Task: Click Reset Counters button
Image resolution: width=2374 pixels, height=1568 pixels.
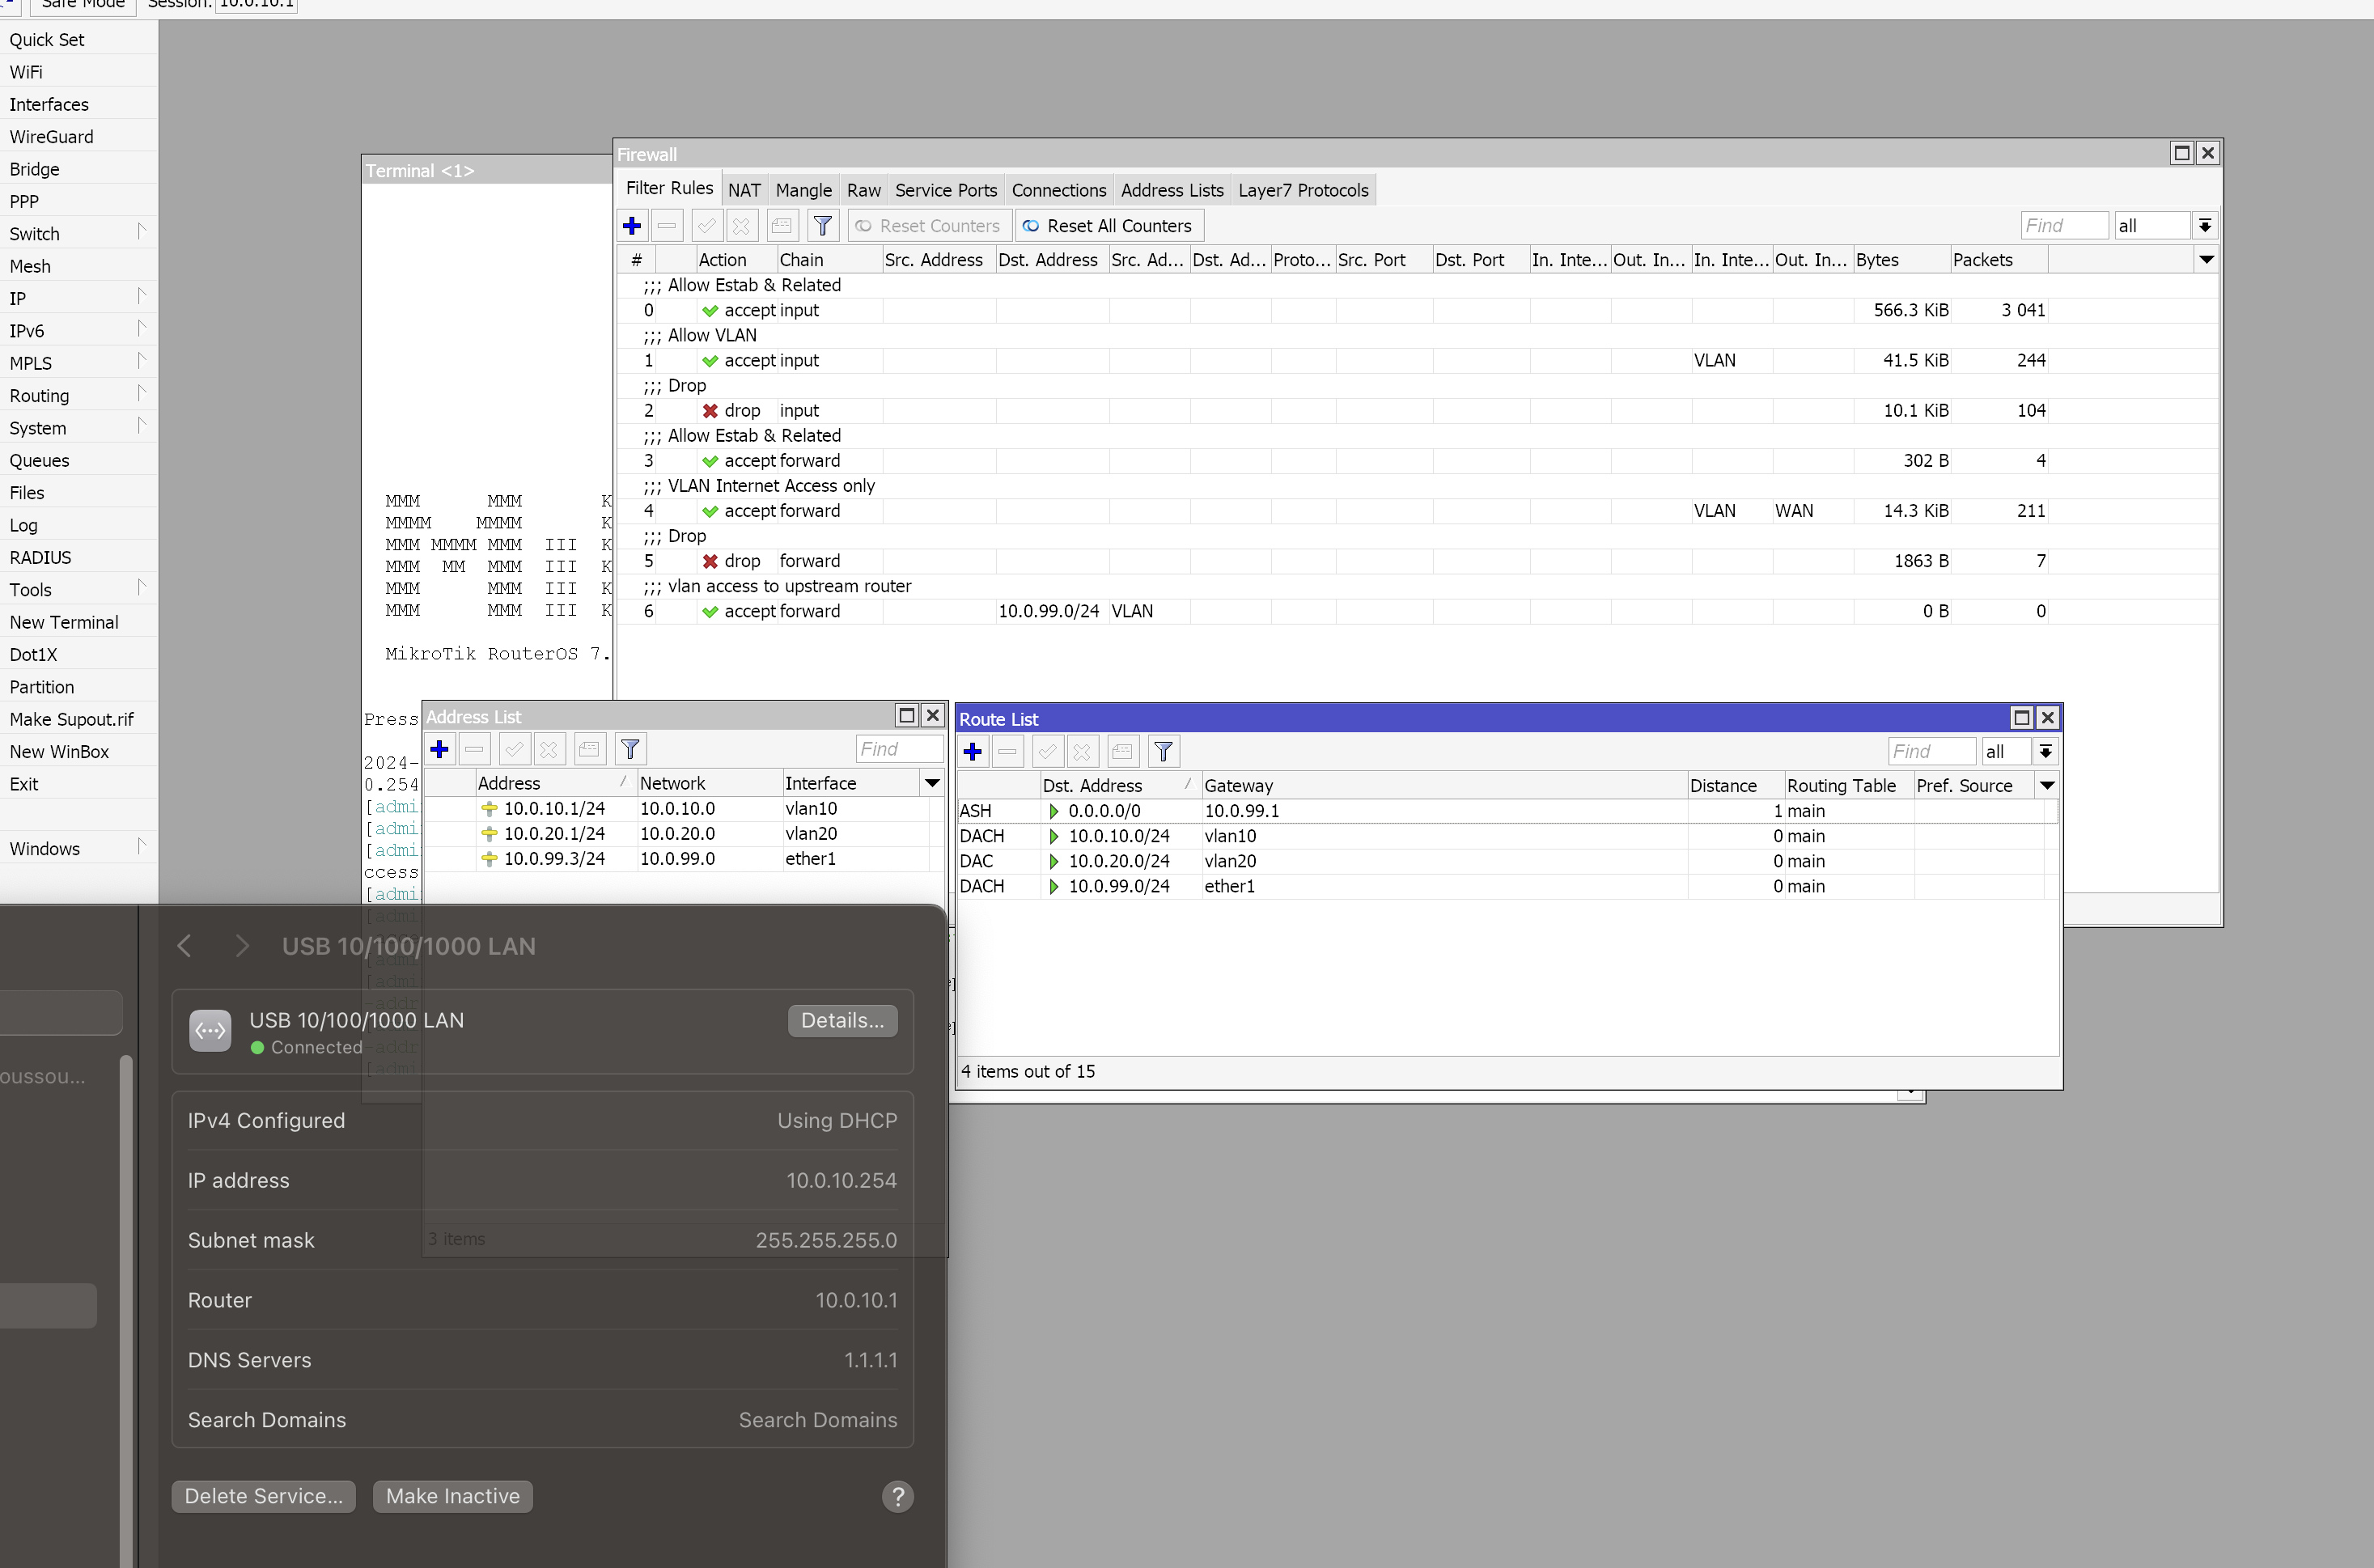Action: [929, 226]
